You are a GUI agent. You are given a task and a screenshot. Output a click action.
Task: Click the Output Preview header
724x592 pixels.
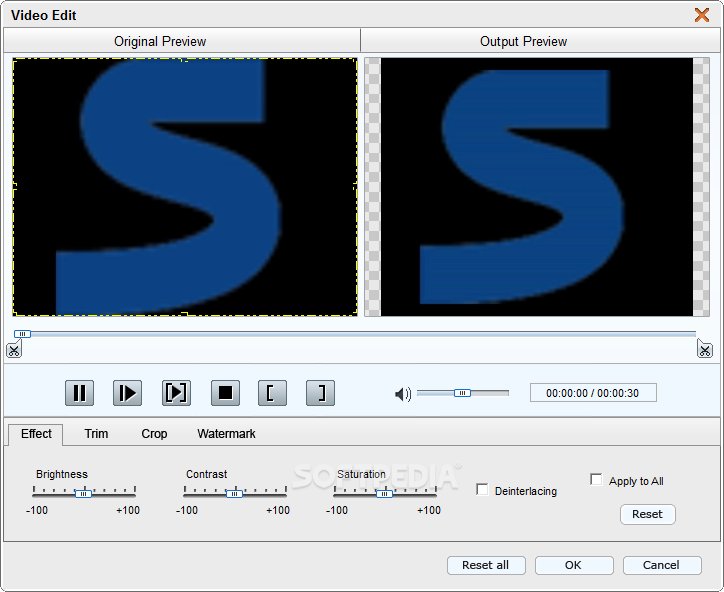click(540, 41)
